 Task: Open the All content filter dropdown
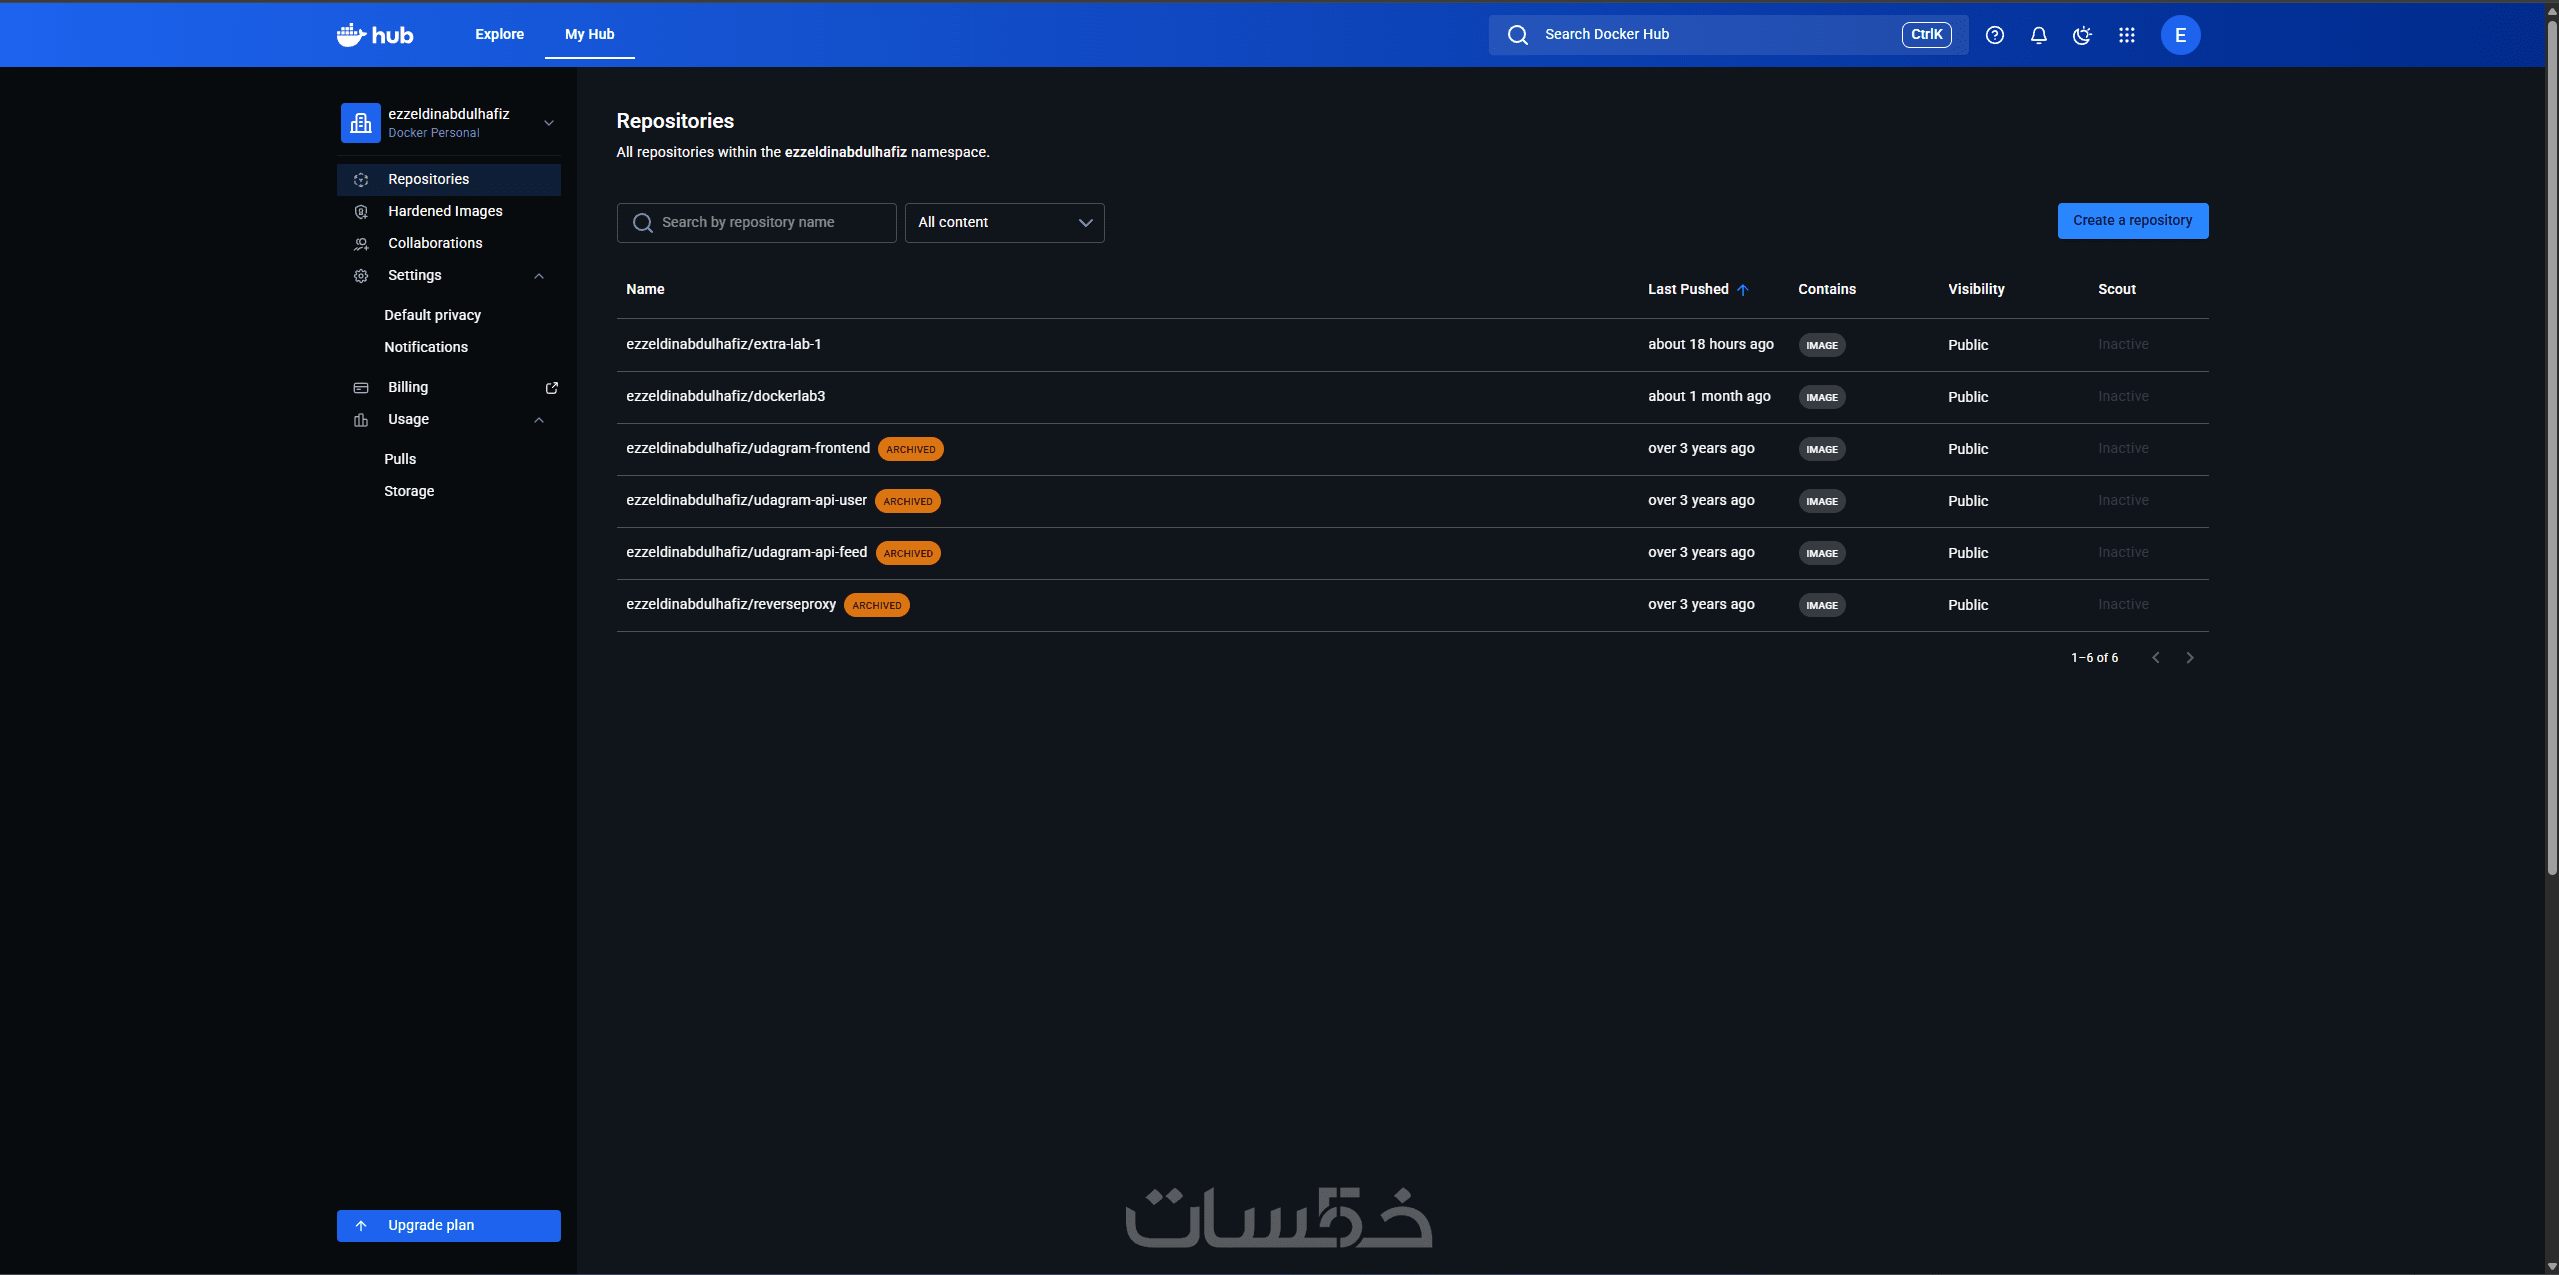(1004, 223)
